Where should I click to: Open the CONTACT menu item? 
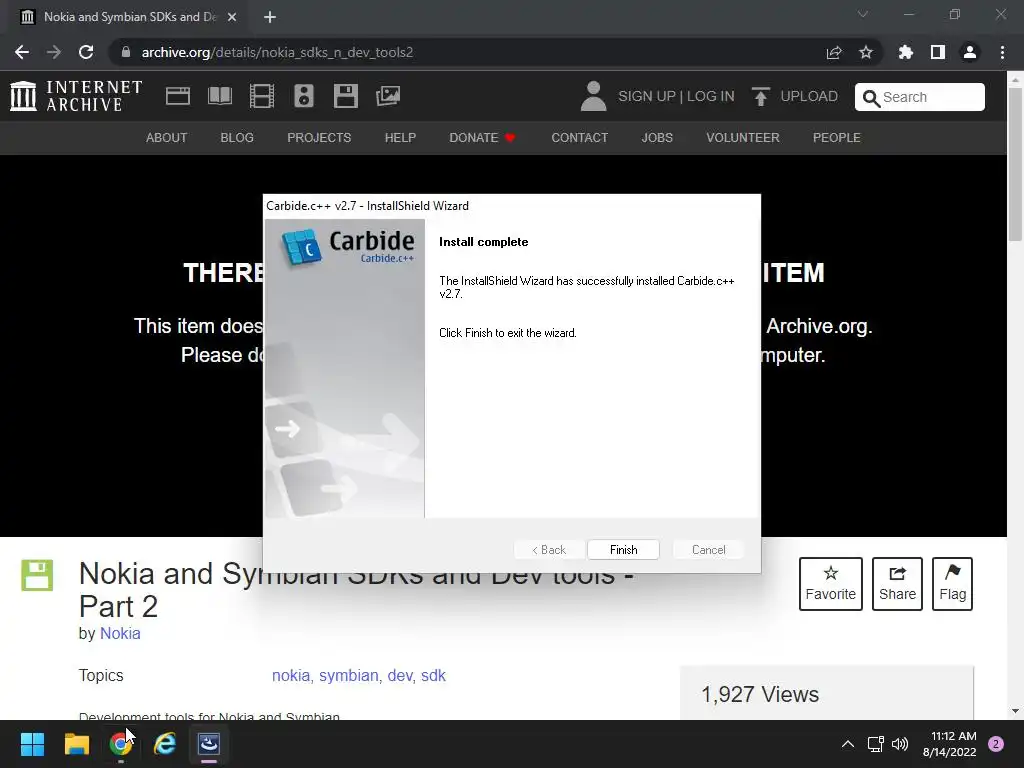coord(579,138)
